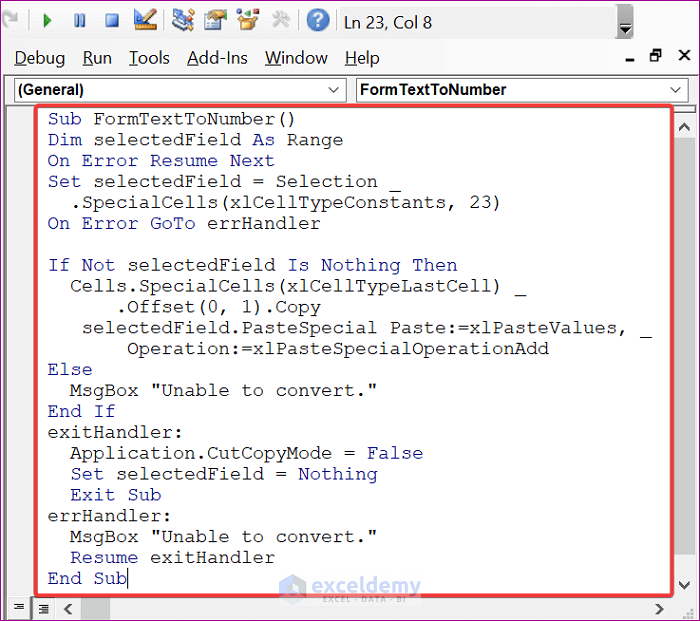Click the 'errHandler:' label line
This screenshot has height=621, width=700.
(x=109, y=516)
